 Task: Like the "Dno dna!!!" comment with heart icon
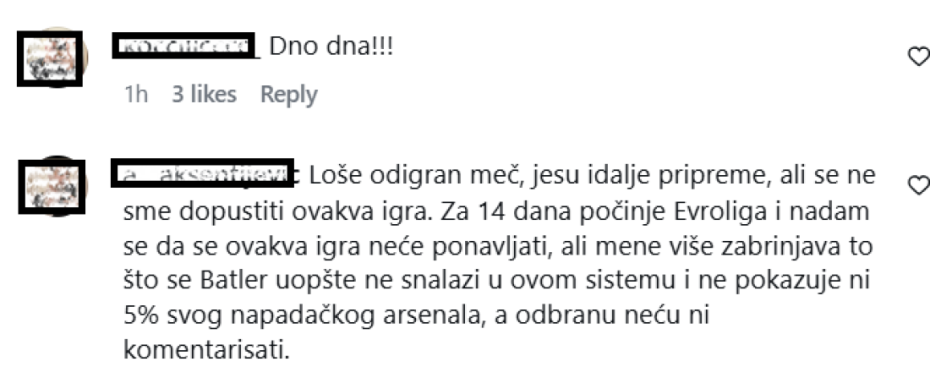pos(919,56)
